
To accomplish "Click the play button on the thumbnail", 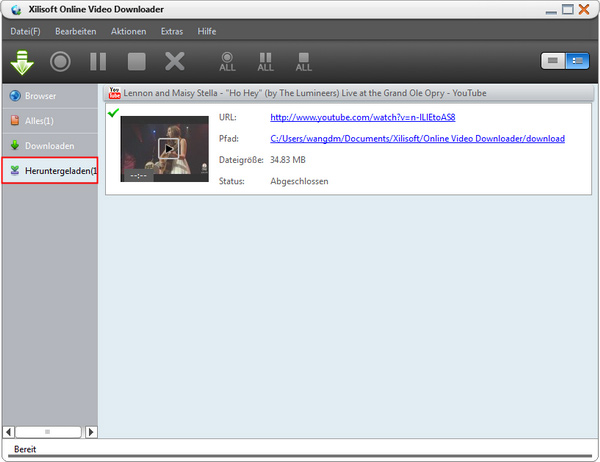I will [x=168, y=148].
